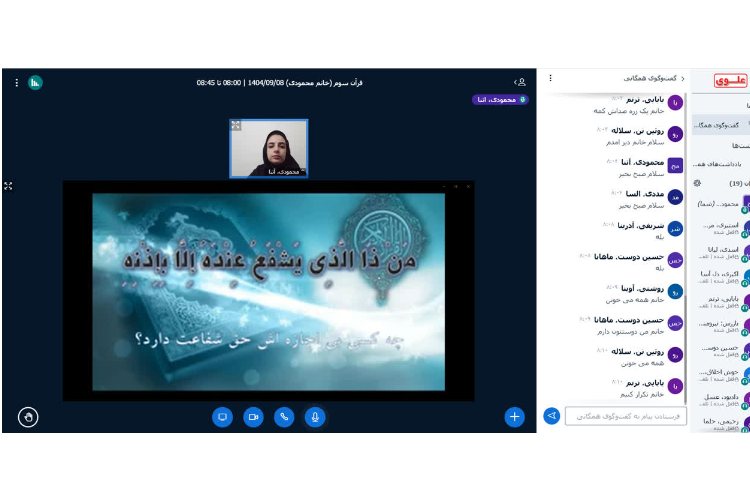Open the meeting options three-dot menu
Screen dimensions: 750x480
coord(17,83)
